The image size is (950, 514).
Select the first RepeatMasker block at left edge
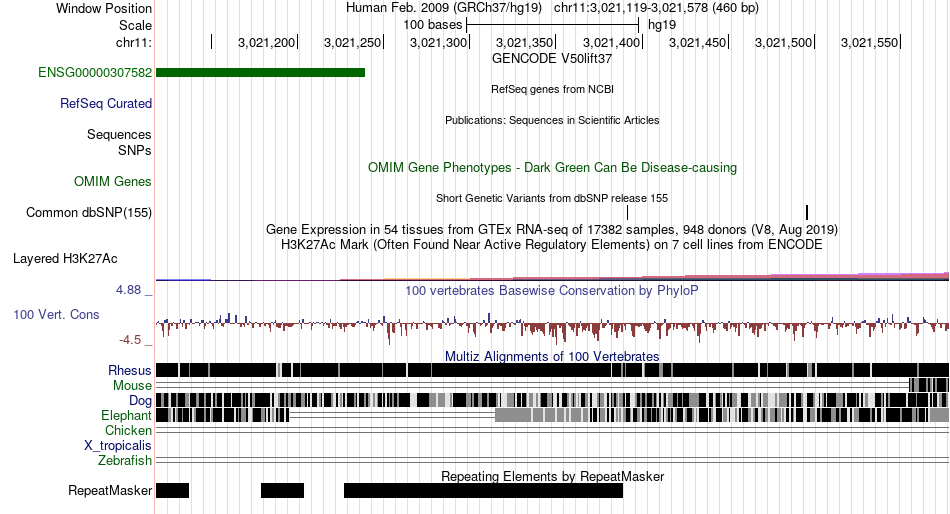coord(173,490)
